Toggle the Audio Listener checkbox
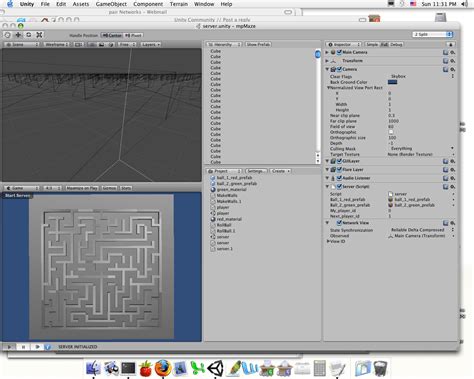 click(339, 178)
